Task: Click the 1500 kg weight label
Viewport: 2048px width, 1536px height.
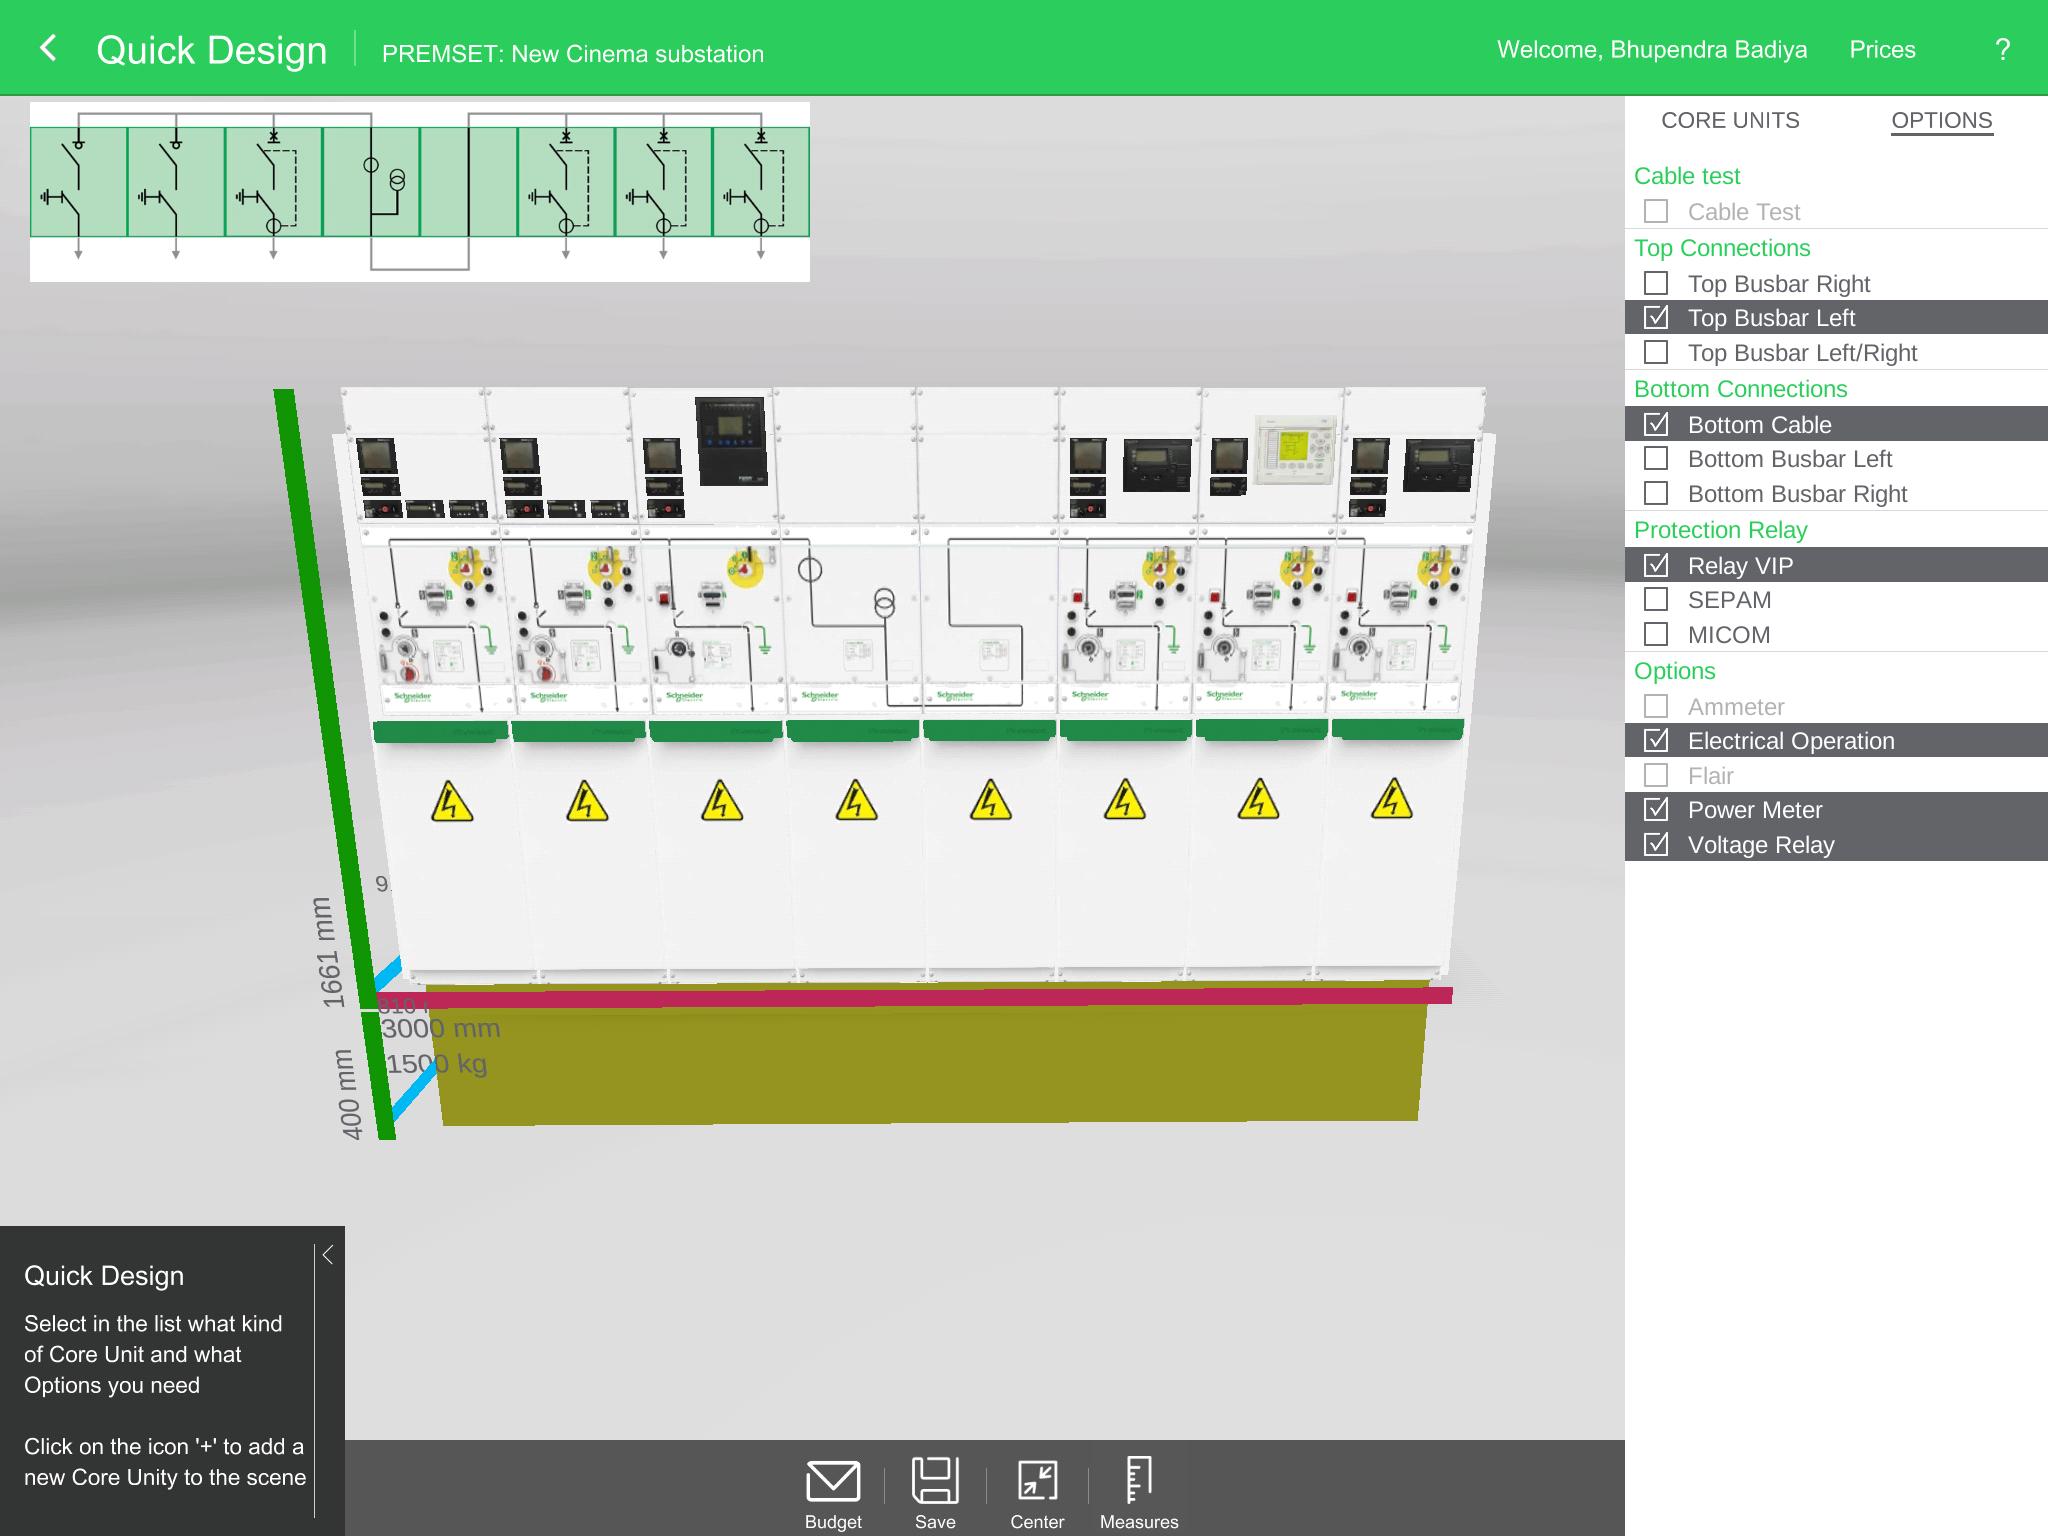Action: pyautogui.click(x=436, y=1063)
